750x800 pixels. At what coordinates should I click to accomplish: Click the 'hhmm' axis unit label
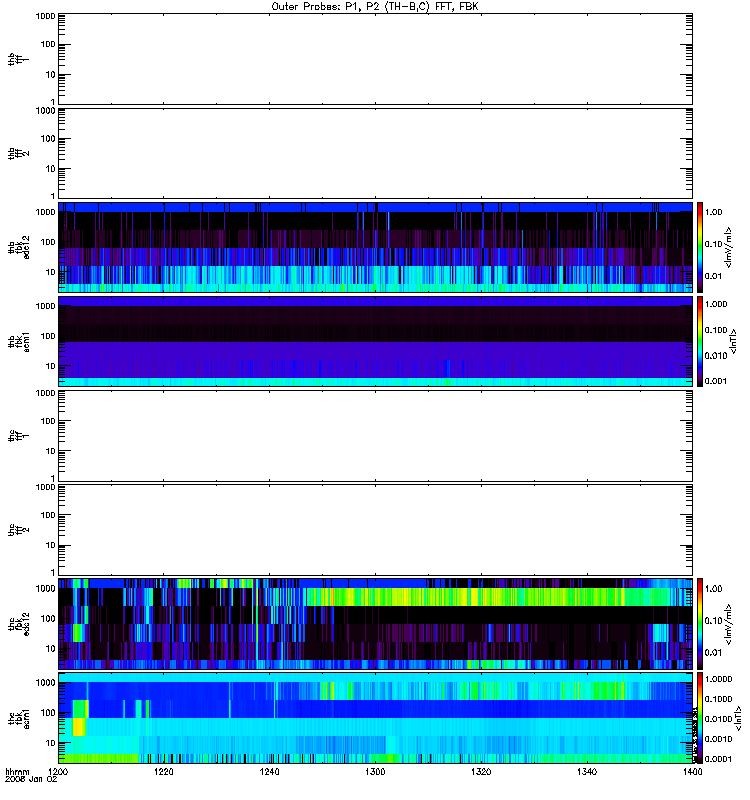click(x=17, y=772)
